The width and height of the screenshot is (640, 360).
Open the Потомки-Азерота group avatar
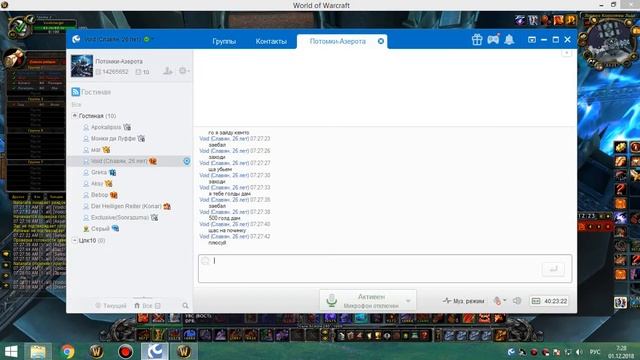(x=82, y=66)
